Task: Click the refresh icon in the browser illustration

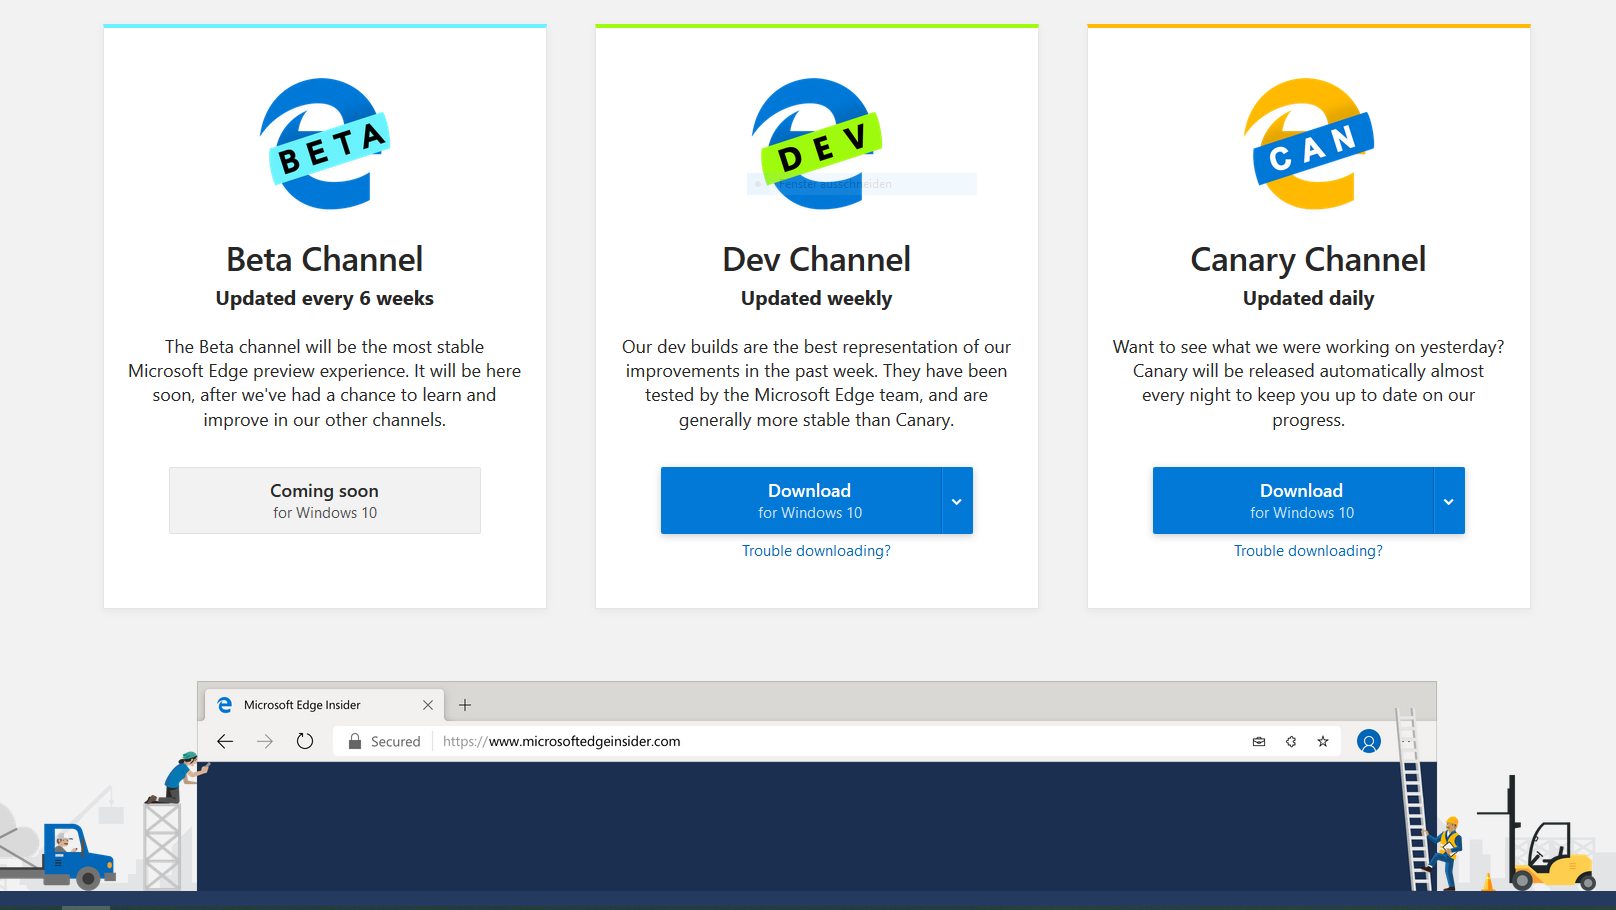Action: pyautogui.click(x=305, y=741)
